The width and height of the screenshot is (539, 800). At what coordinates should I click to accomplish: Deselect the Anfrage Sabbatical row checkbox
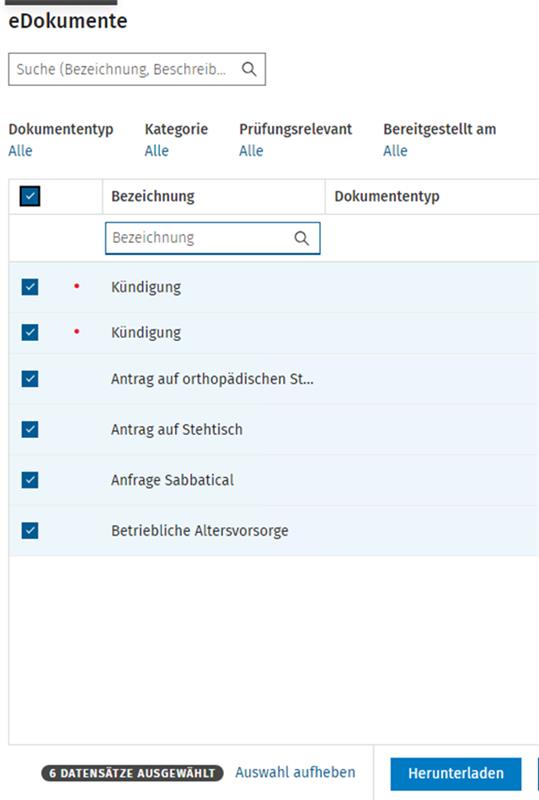pyautogui.click(x=30, y=480)
